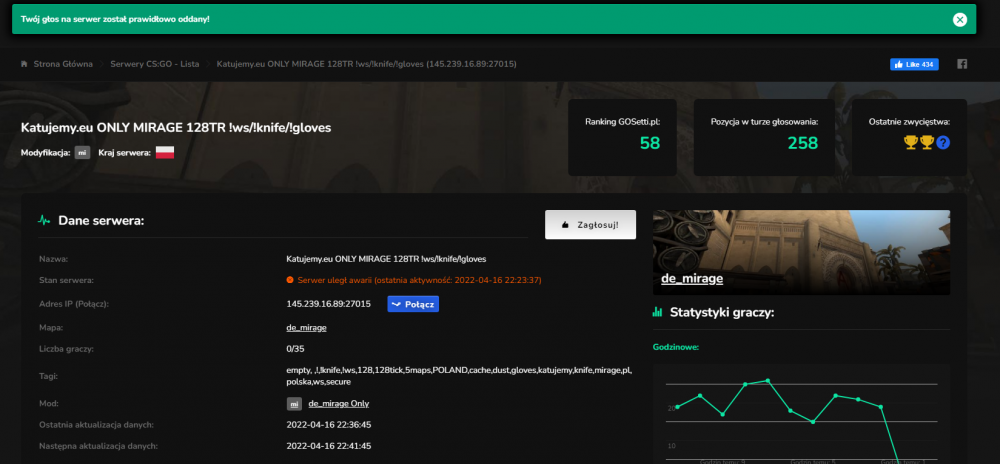
Task: Select the IP address 145.239.16.89:27015
Action: click(x=328, y=304)
